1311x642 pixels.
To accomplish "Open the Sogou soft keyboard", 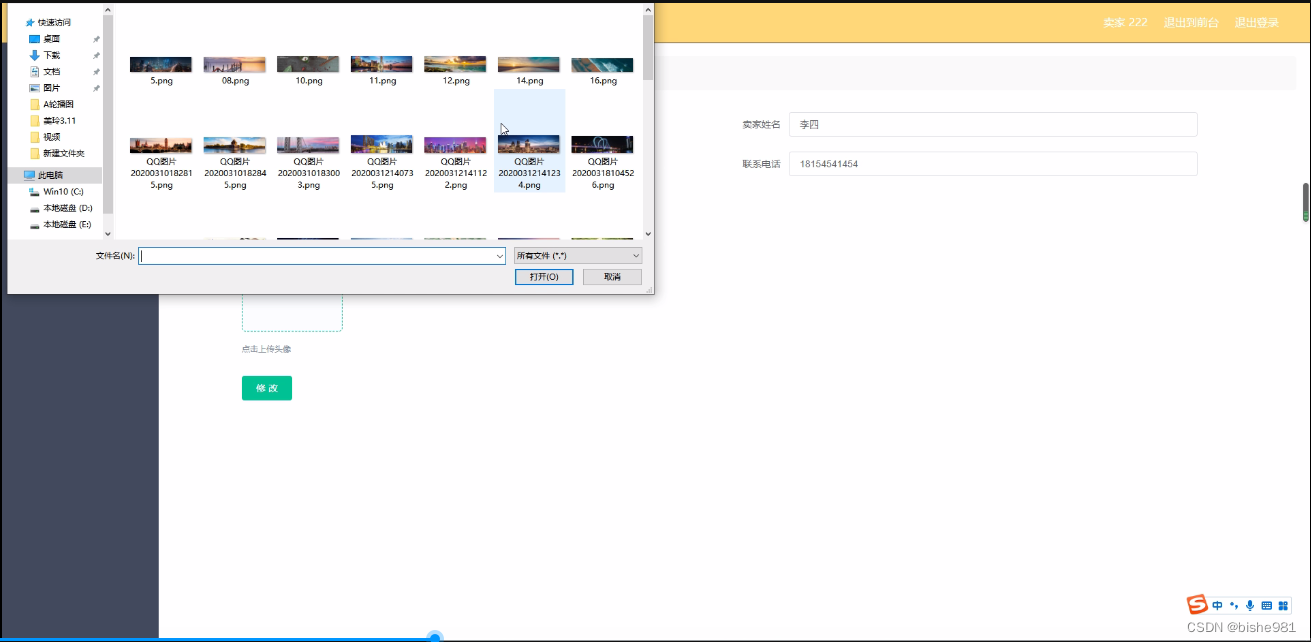I will [x=1267, y=604].
